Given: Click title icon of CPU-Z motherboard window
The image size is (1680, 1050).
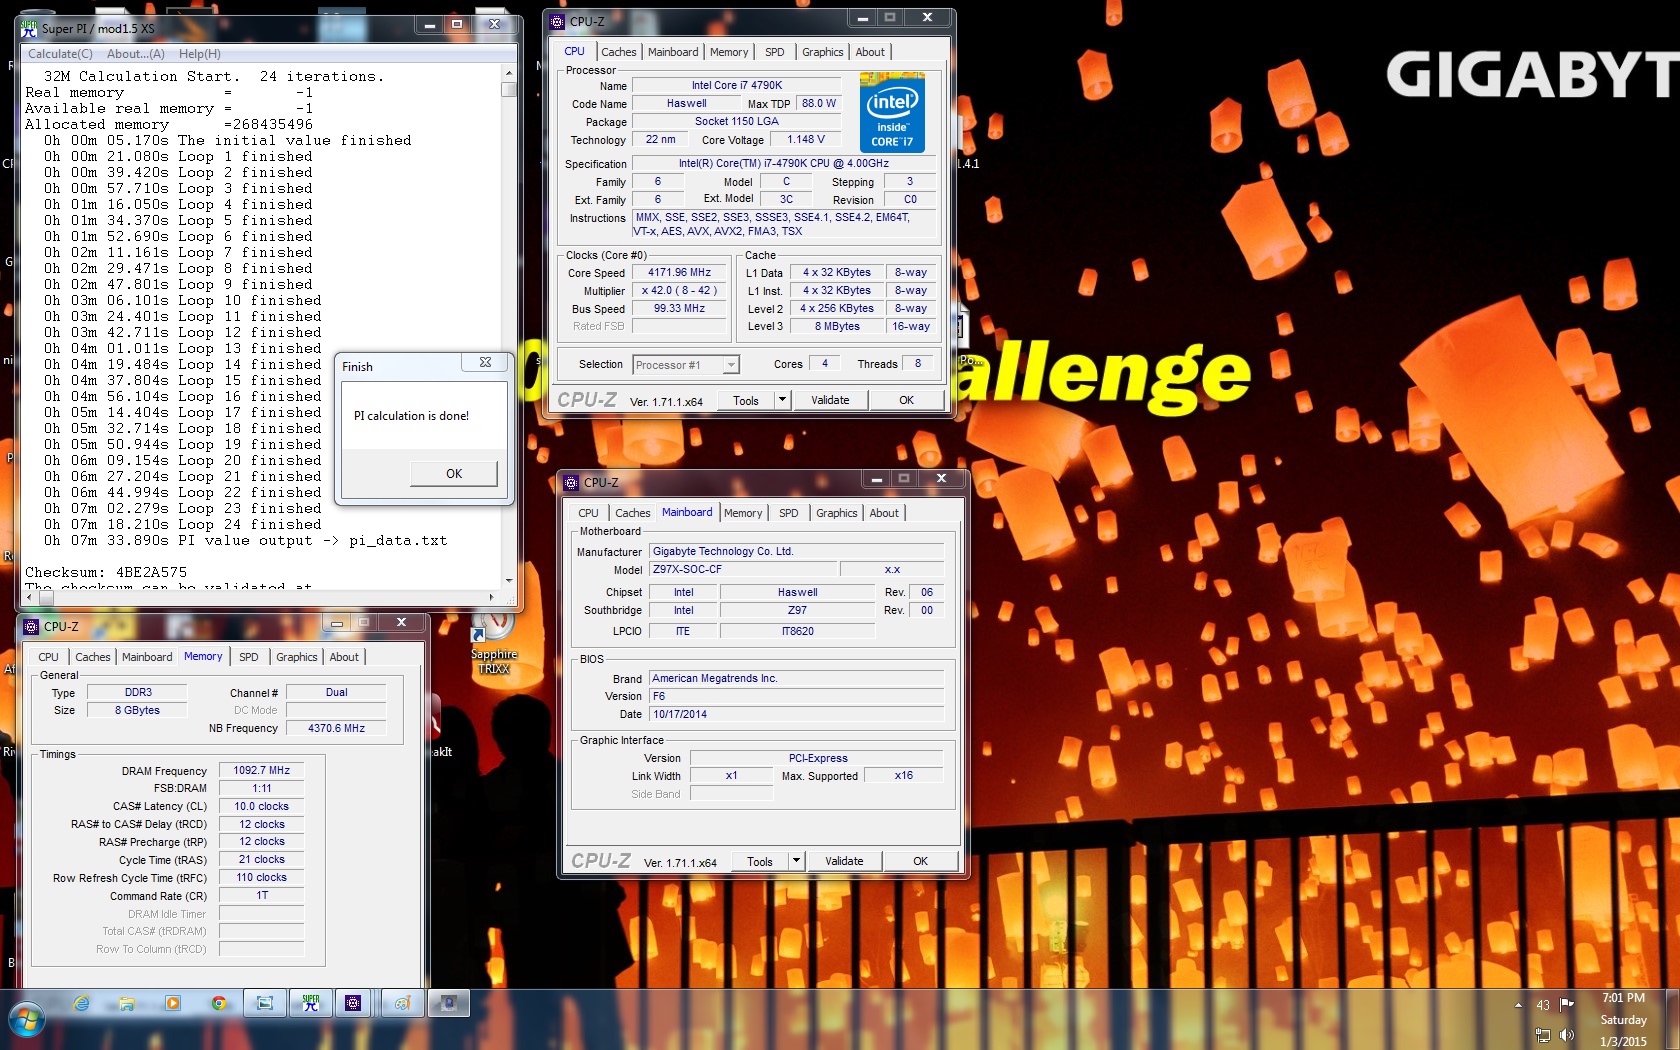Looking at the screenshot, I should (x=572, y=482).
